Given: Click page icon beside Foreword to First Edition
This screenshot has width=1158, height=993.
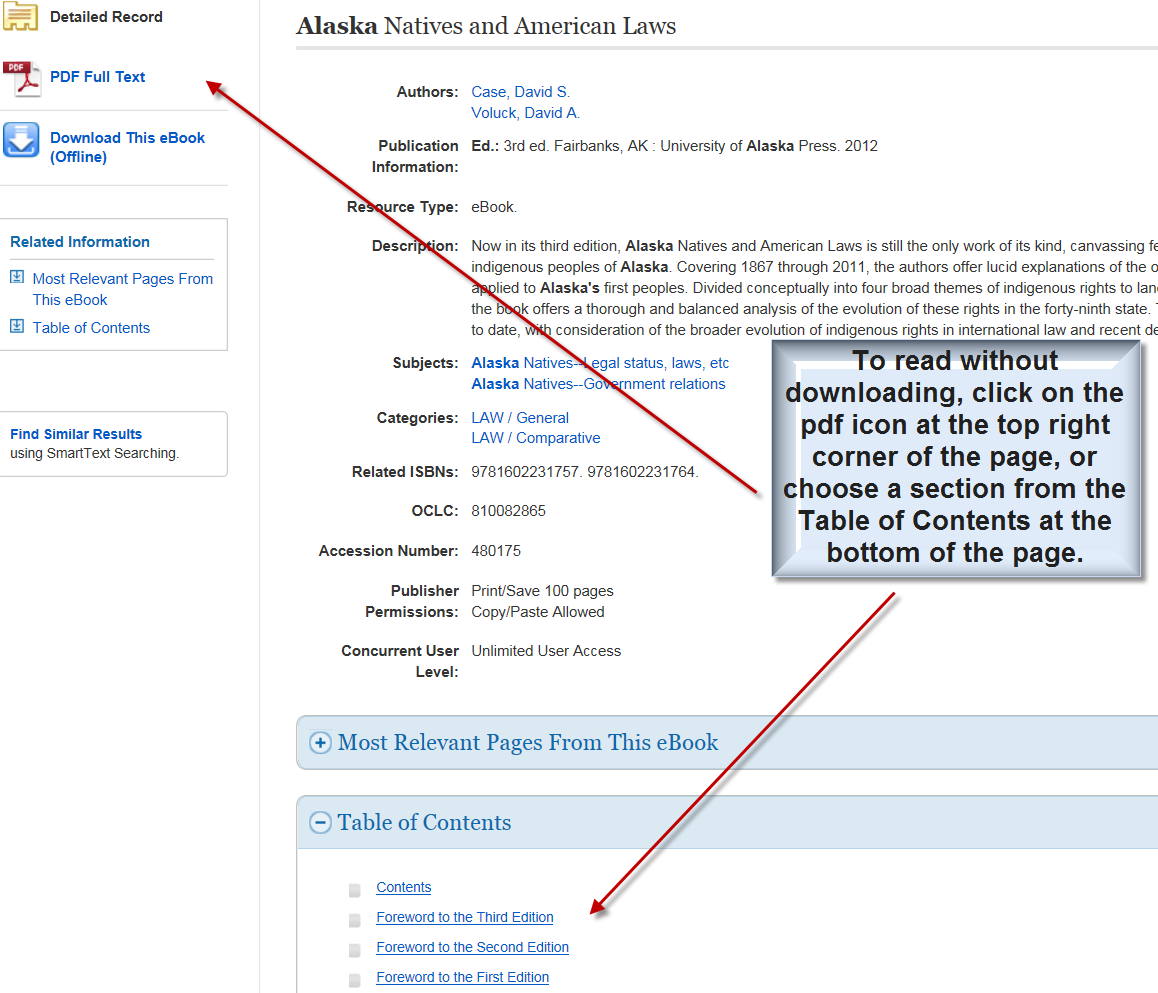Looking at the screenshot, I should pyautogui.click(x=354, y=980).
